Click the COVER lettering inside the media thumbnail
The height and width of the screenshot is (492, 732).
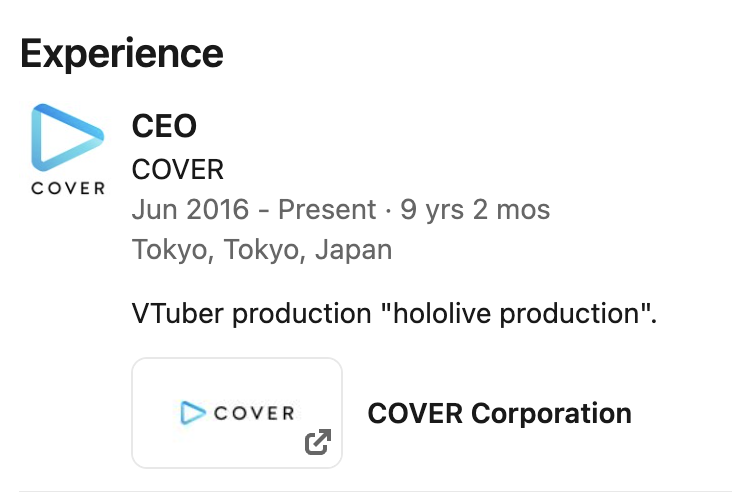pos(254,413)
